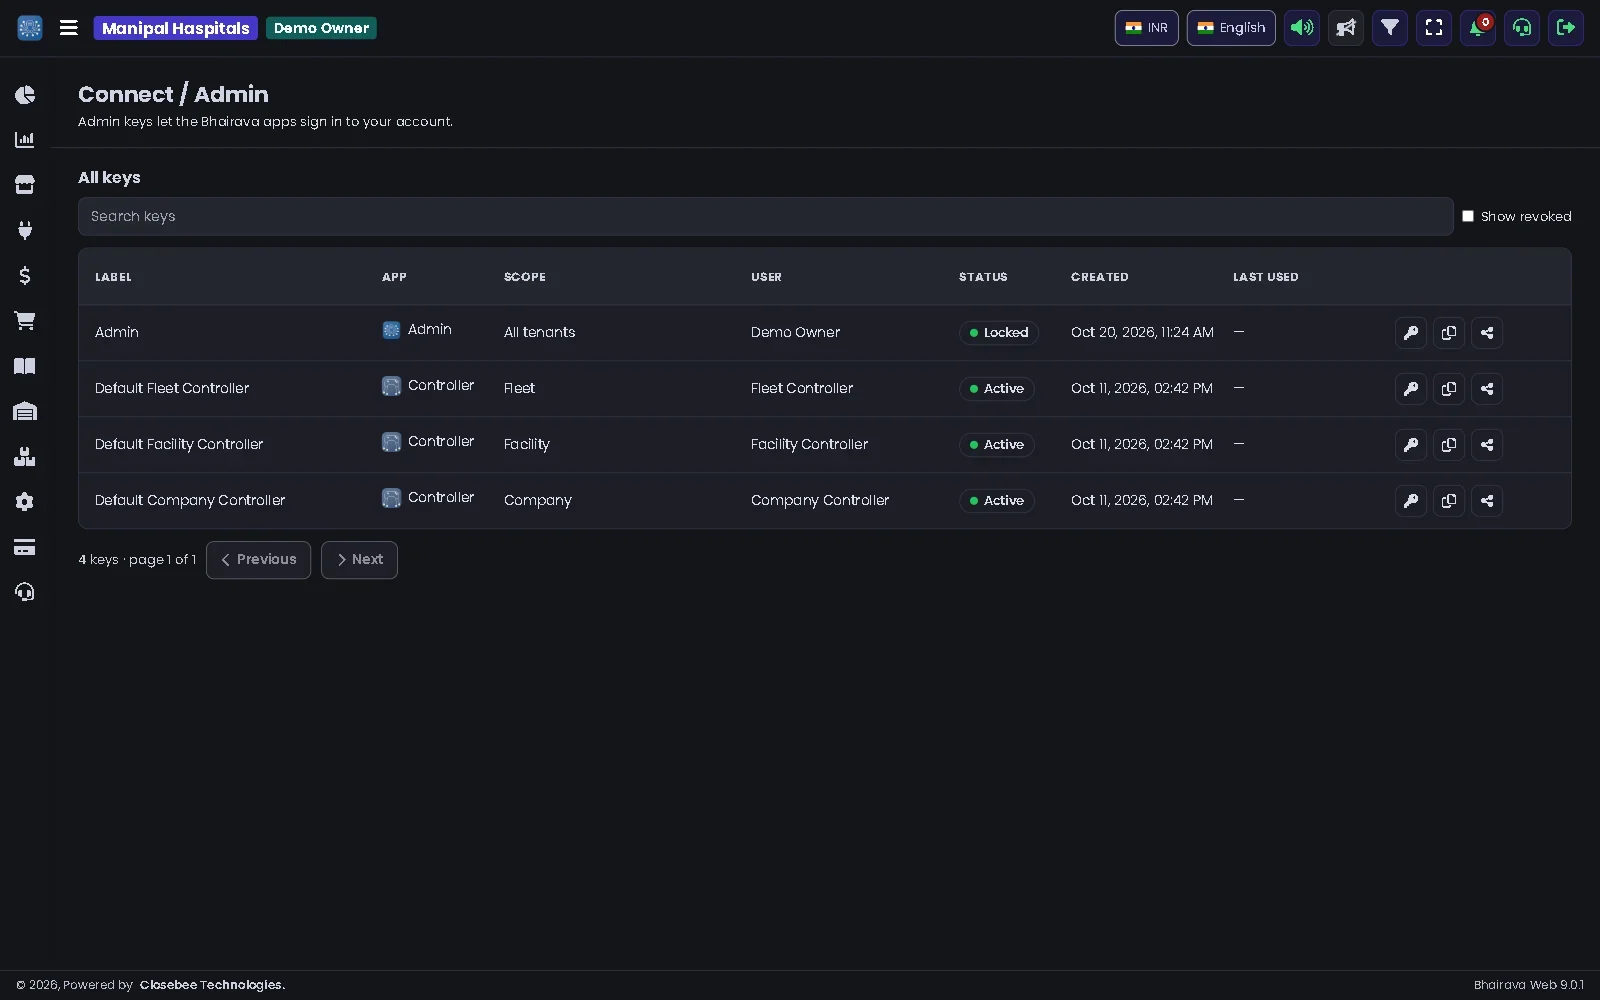Share the Admin key
The height and width of the screenshot is (1000, 1600).
(1487, 333)
